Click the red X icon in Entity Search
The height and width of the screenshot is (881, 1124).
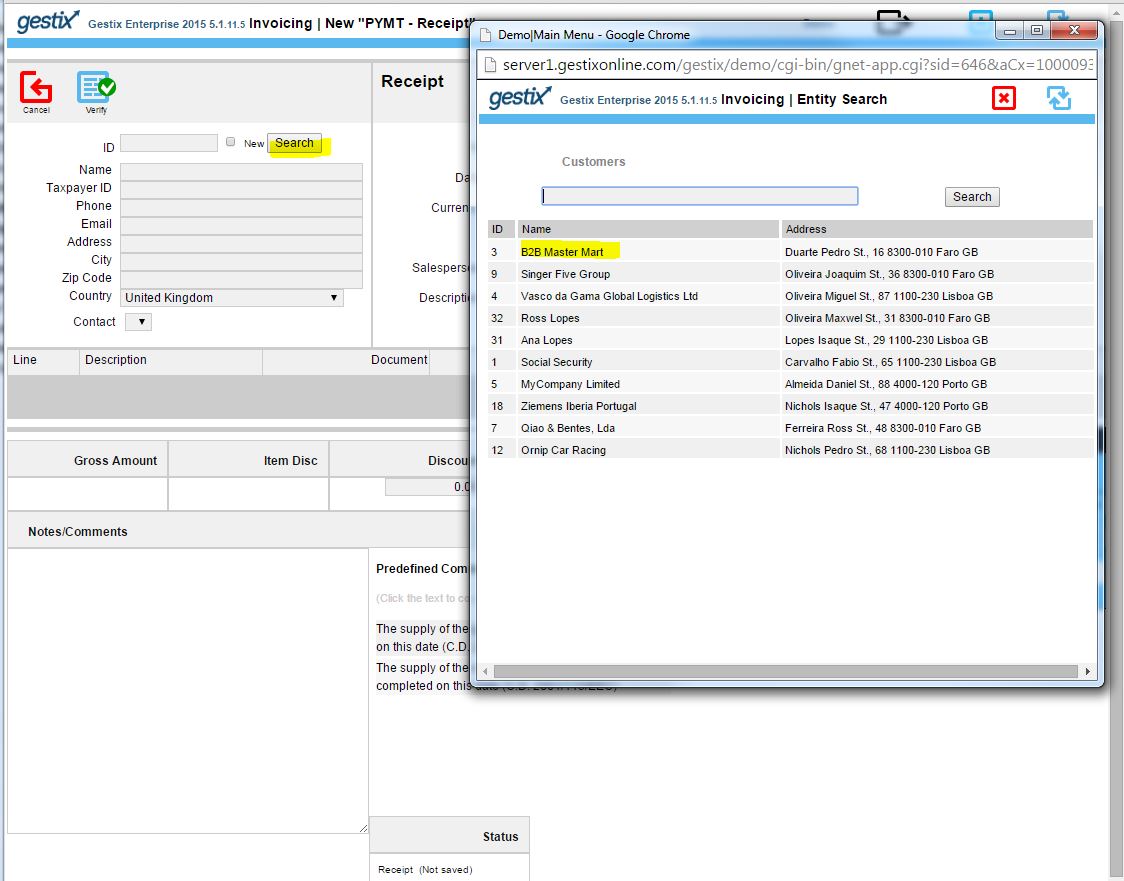(x=1004, y=98)
